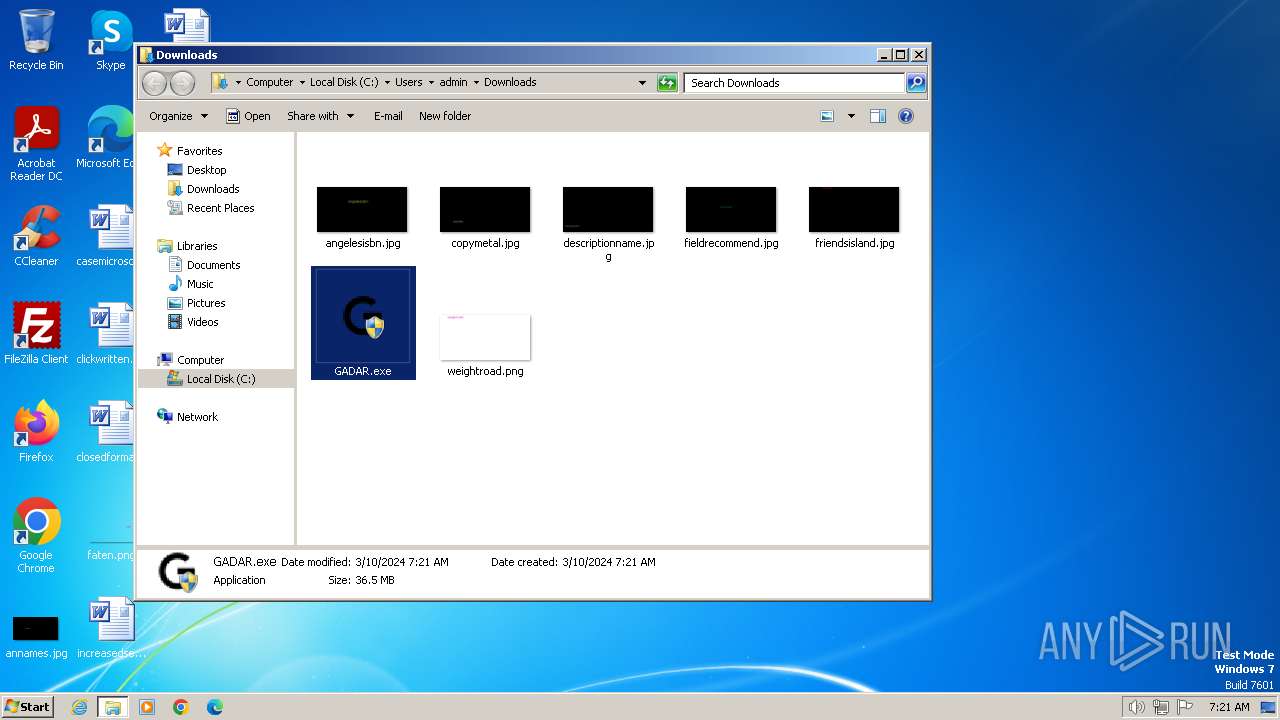The width and height of the screenshot is (1280, 720).
Task: Open Internet Explorer from taskbar
Action: click(80, 707)
